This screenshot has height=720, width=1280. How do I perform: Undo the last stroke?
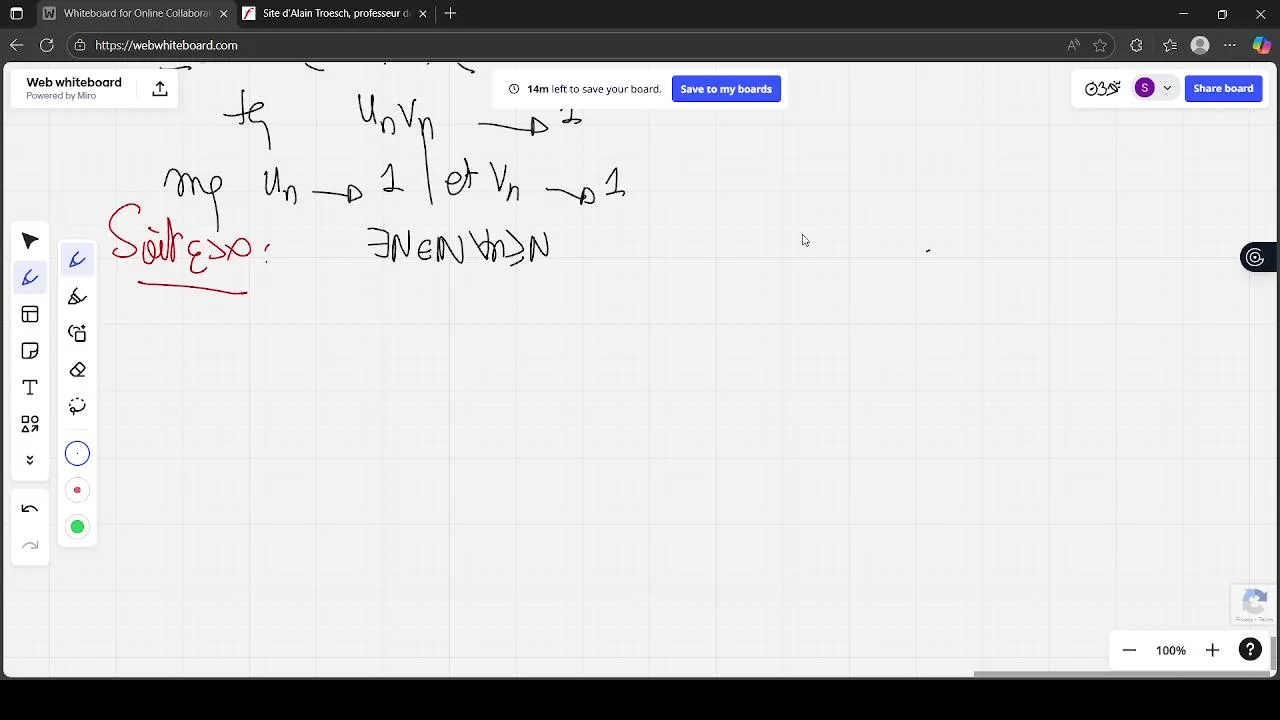tap(30, 509)
